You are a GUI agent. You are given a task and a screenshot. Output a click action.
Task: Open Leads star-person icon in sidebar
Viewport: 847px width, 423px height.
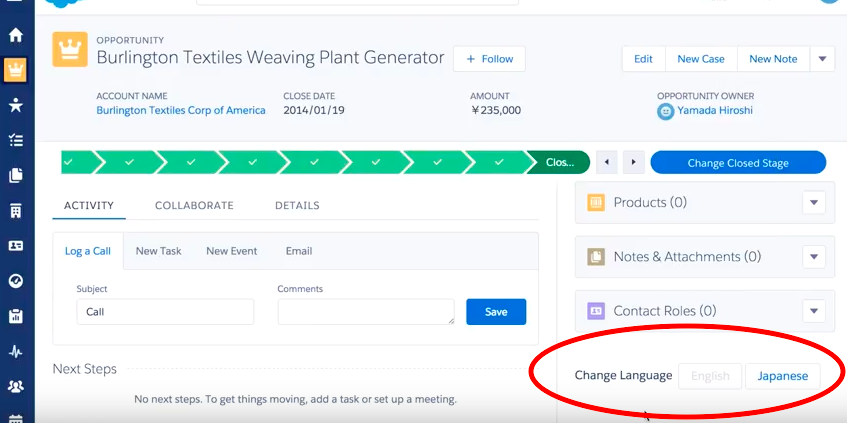pos(16,105)
